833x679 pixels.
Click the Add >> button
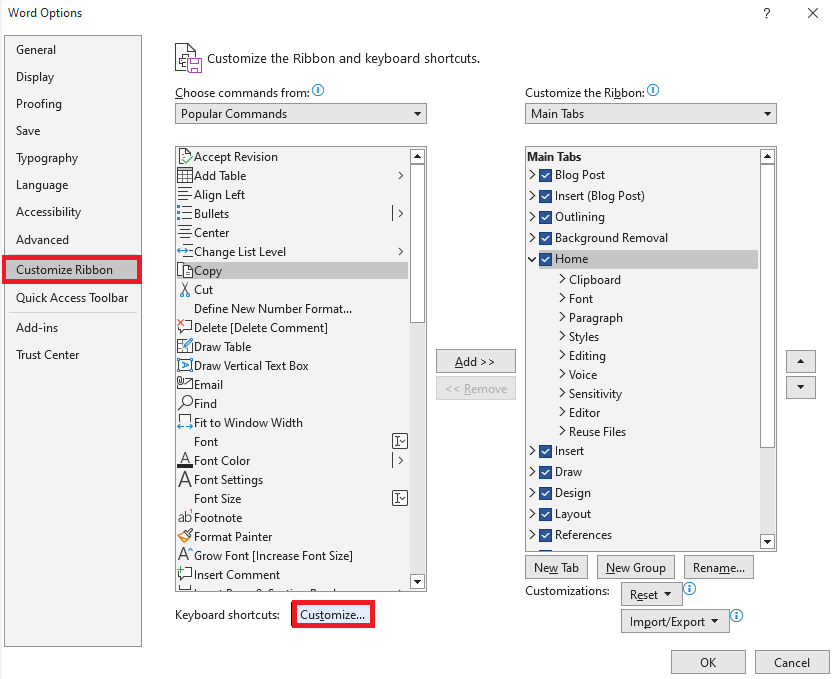pos(475,361)
